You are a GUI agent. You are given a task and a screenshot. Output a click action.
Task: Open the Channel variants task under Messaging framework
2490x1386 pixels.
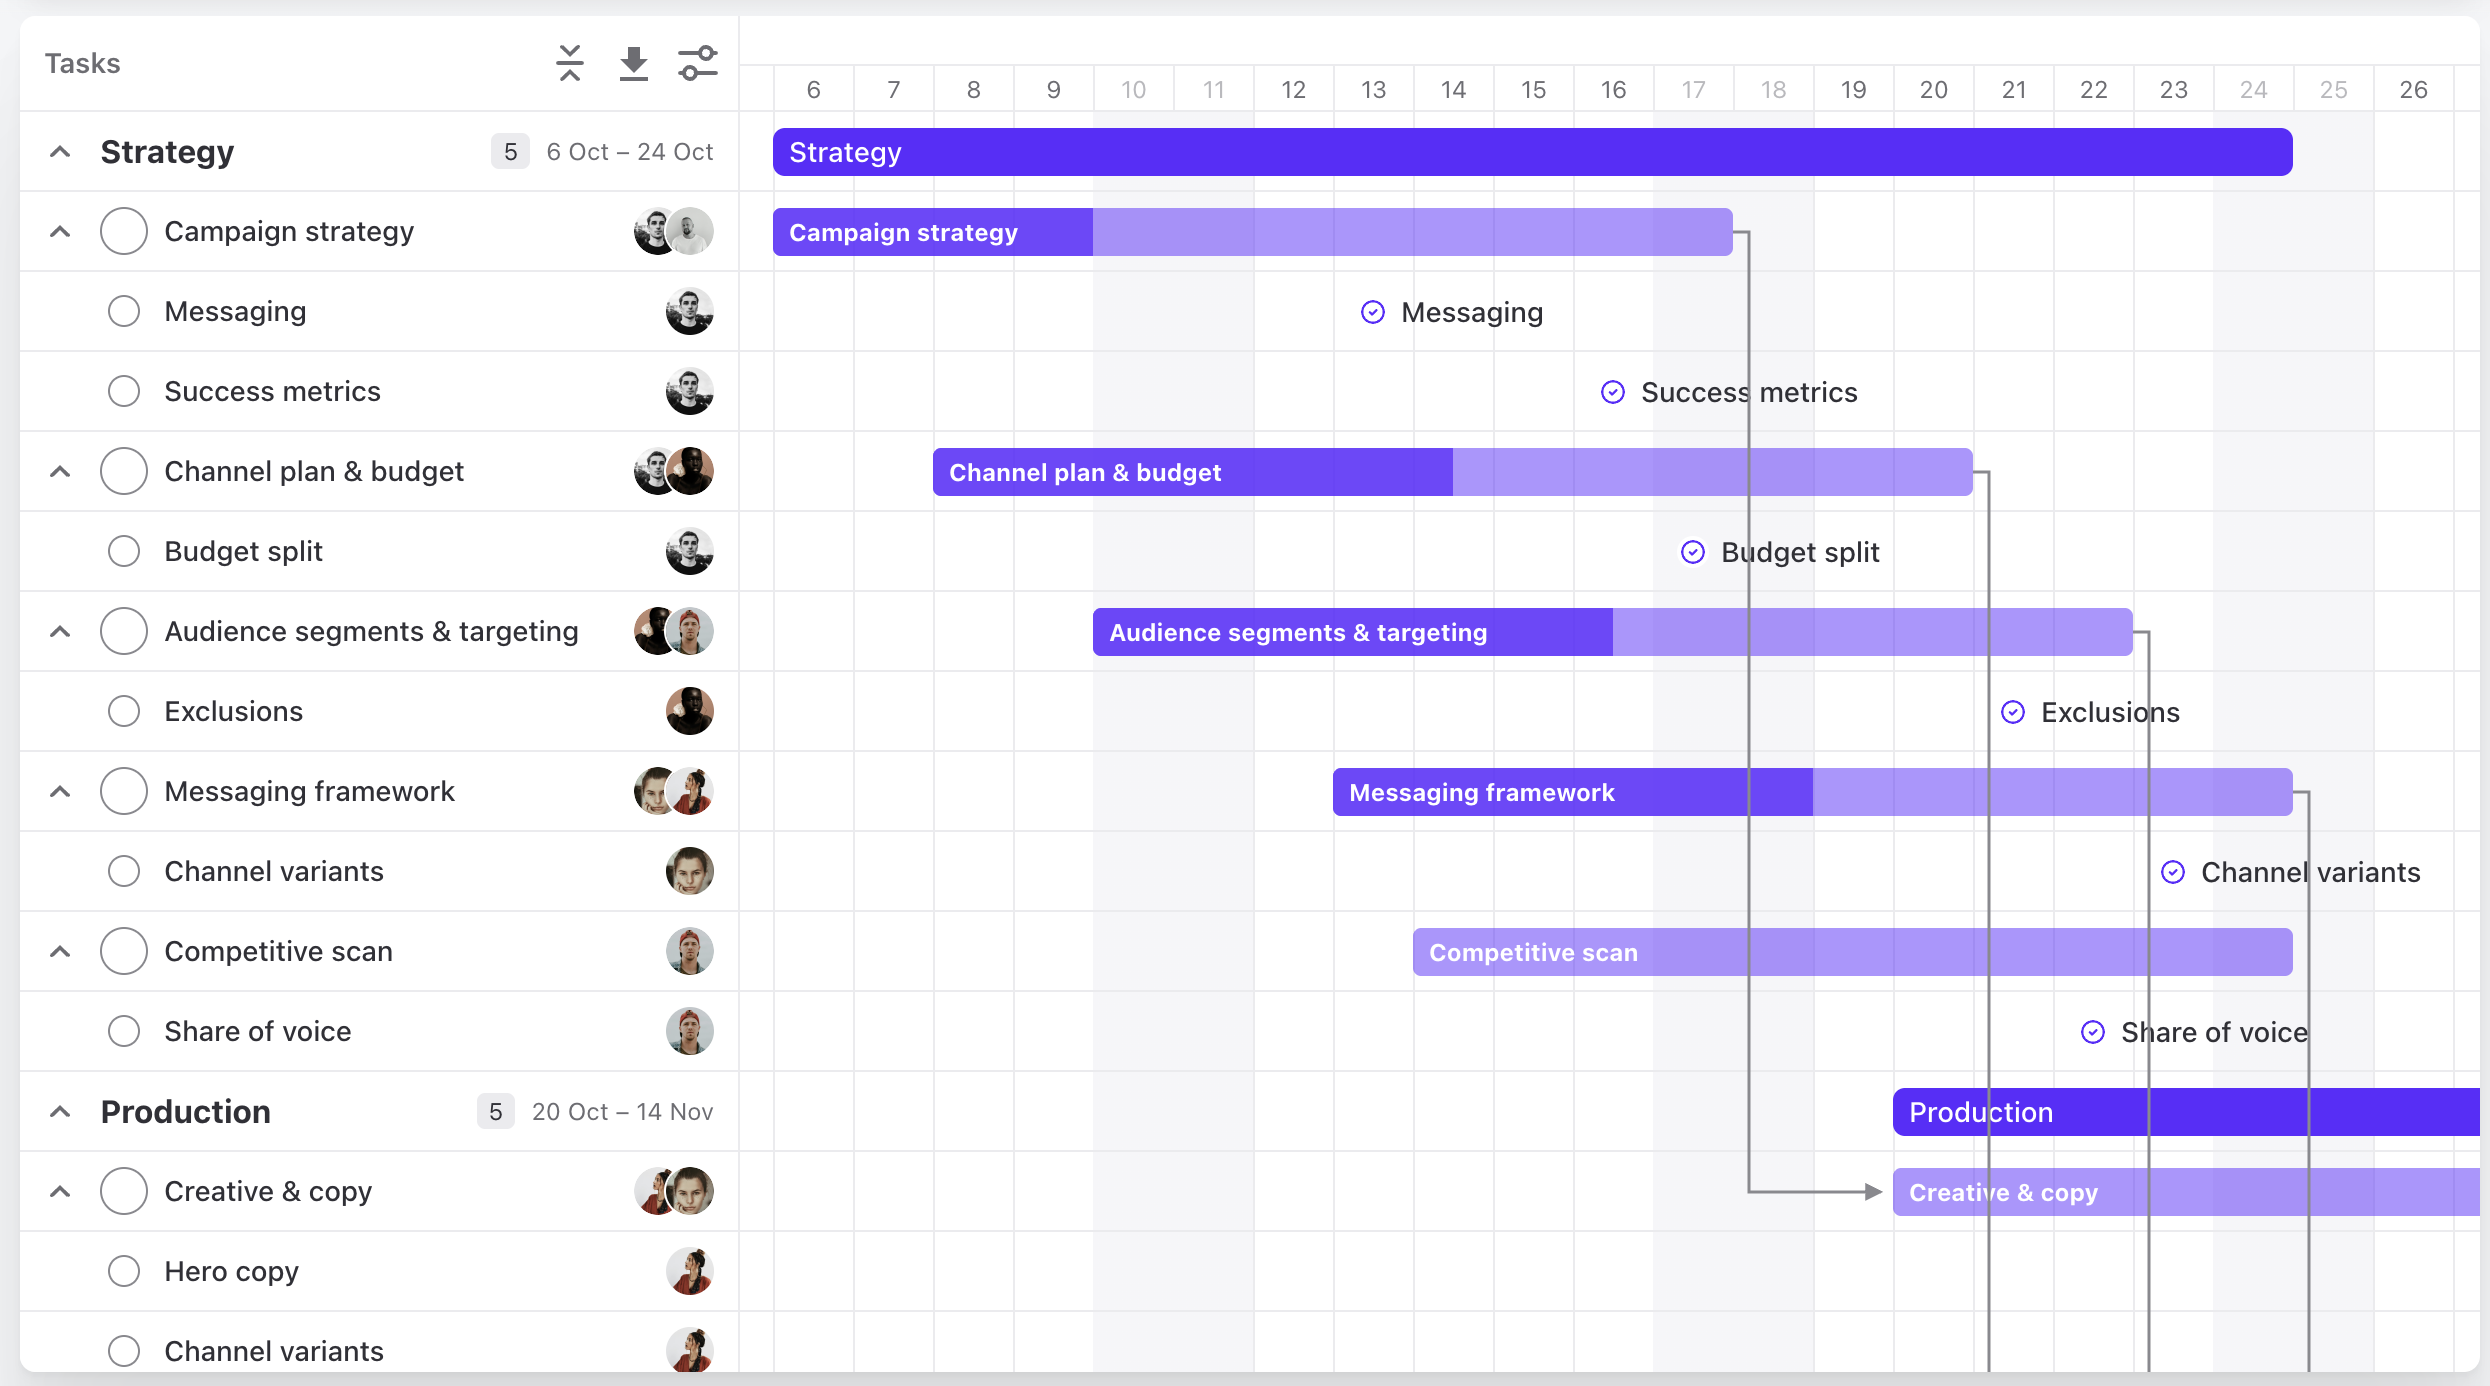274,871
